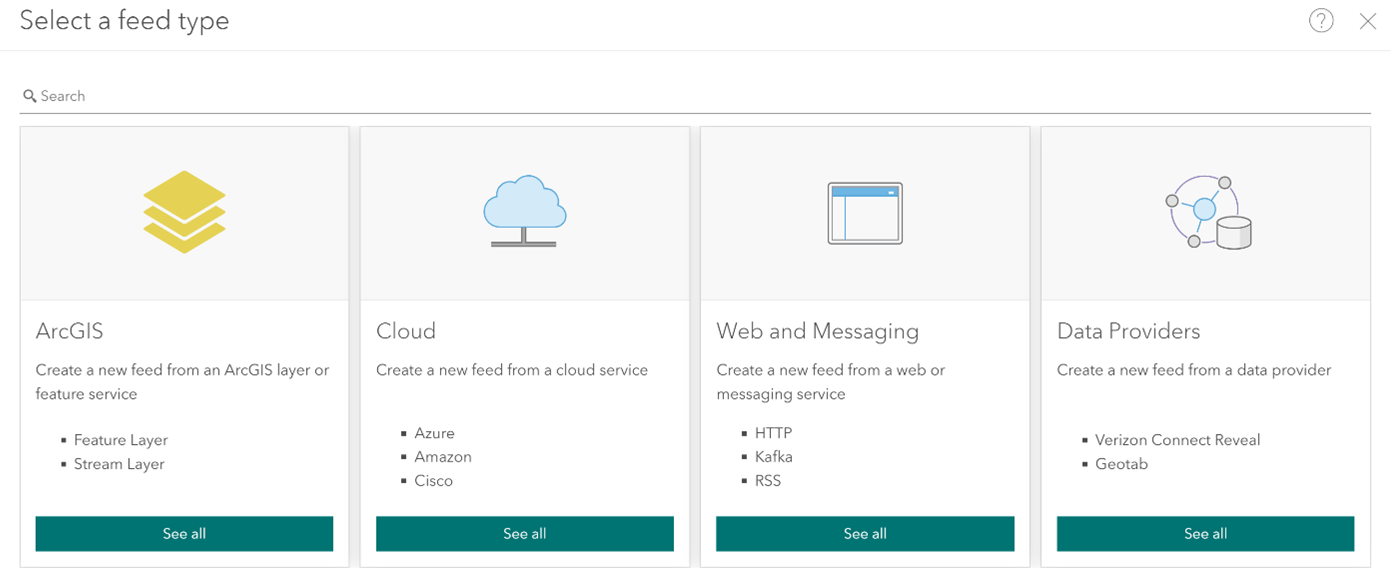Click the Select a feed type heading
This screenshot has height=577, width=1391.
point(125,21)
